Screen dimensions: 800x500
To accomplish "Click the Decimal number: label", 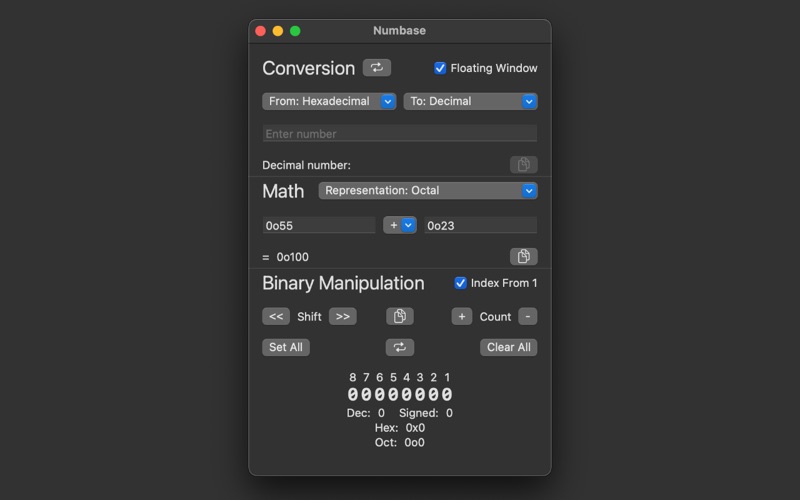I will pyautogui.click(x=306, y=165).
